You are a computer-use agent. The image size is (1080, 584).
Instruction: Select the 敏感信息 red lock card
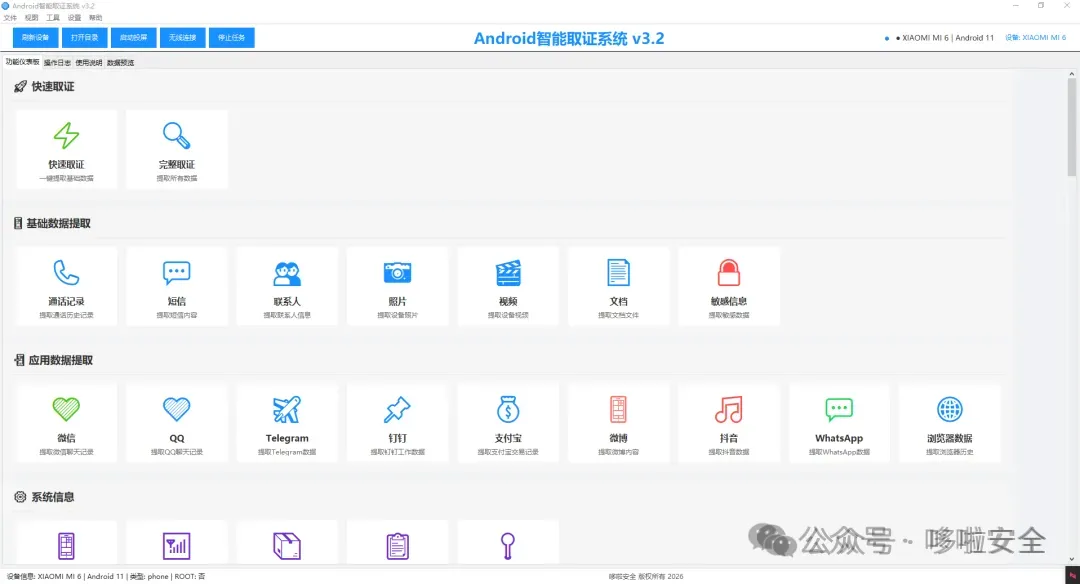[x=729, y=286]
